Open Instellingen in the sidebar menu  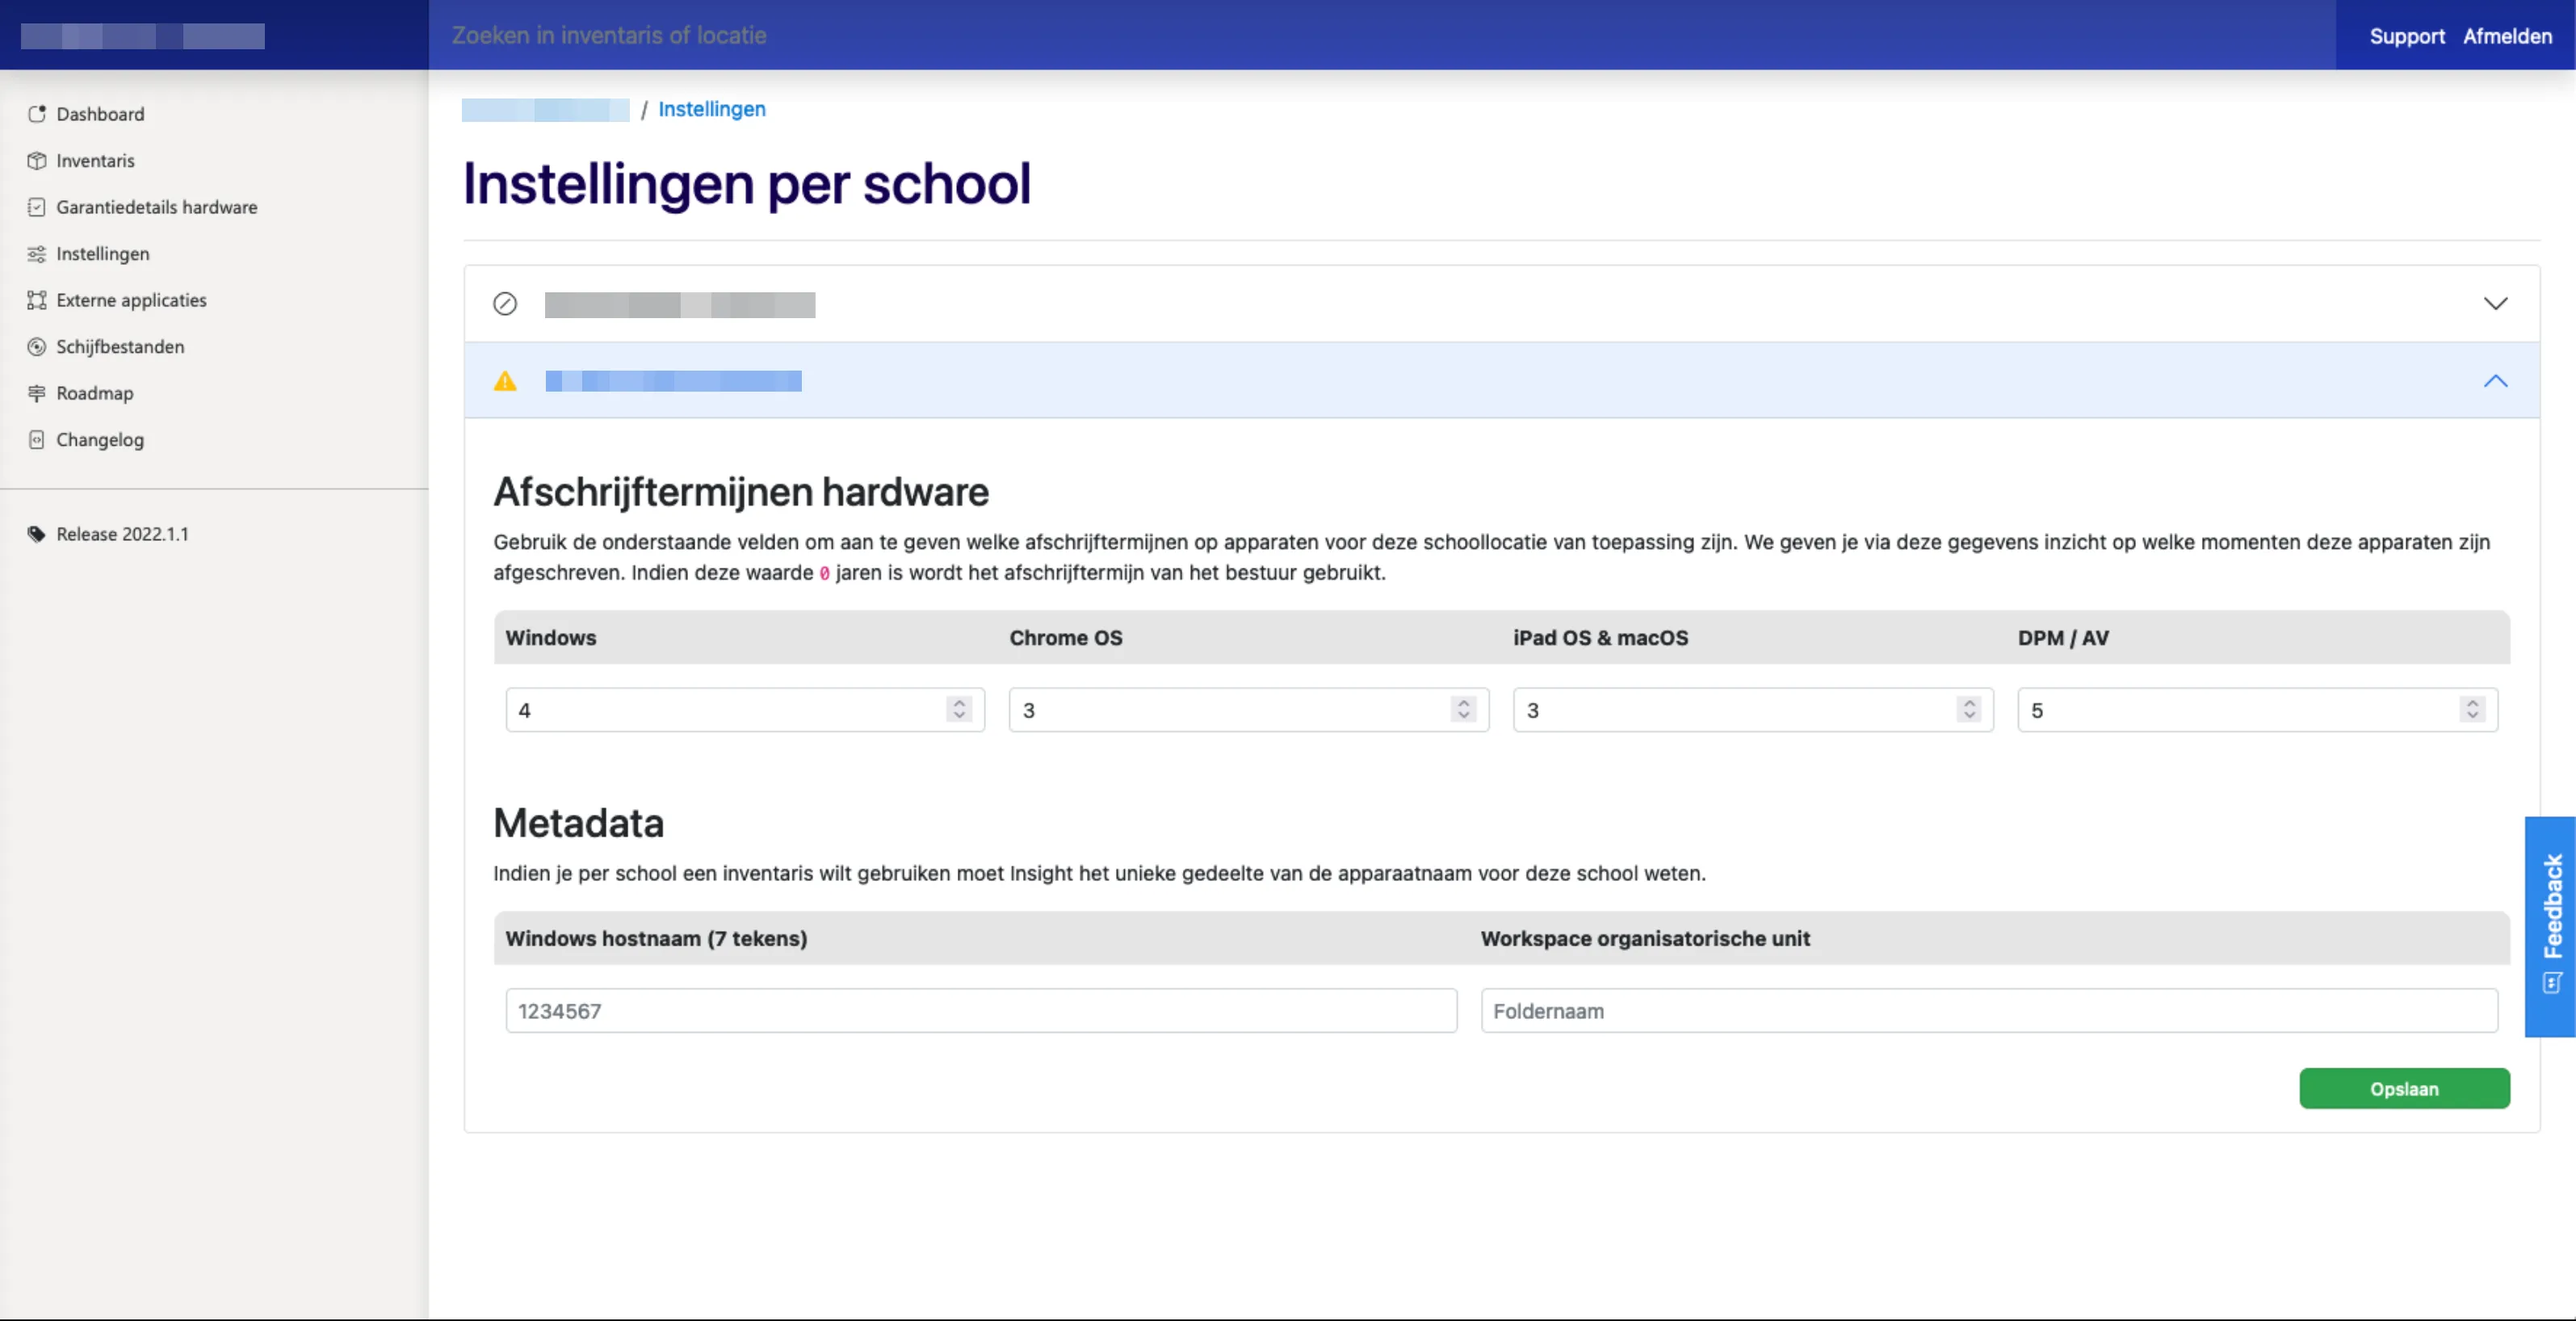click(102, 254)
